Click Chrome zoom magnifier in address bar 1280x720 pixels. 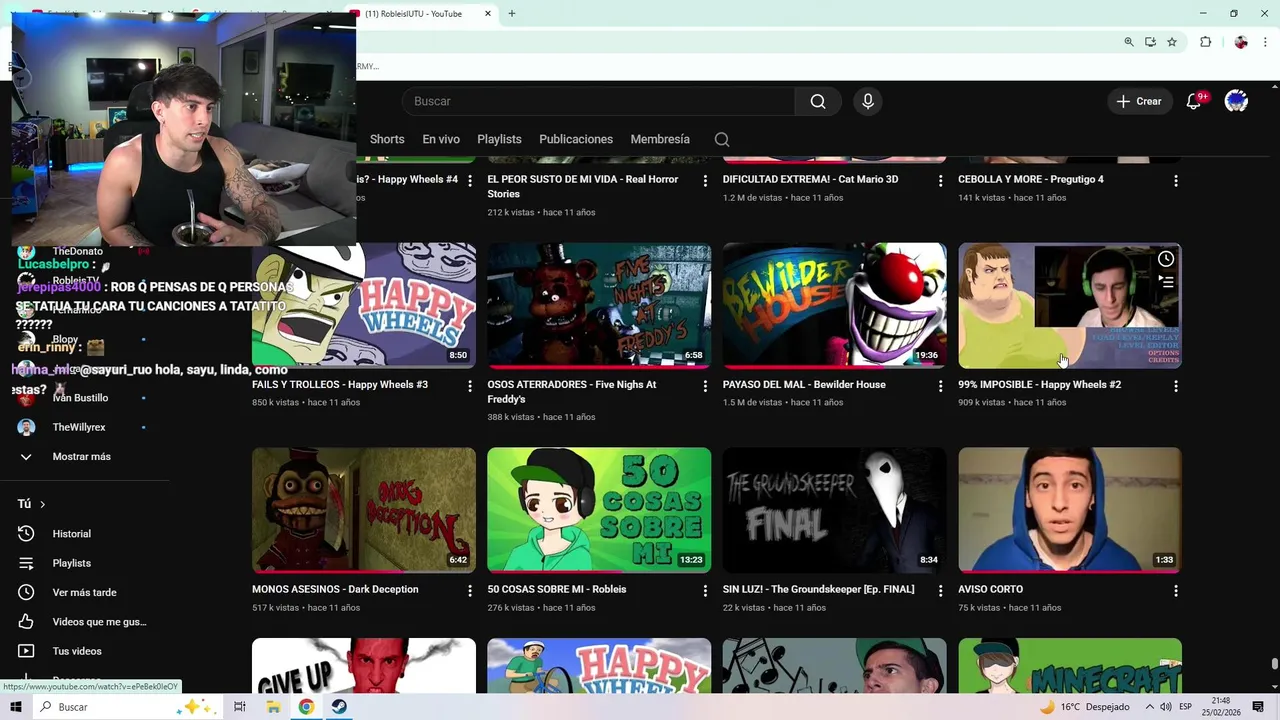point(1129,42)
